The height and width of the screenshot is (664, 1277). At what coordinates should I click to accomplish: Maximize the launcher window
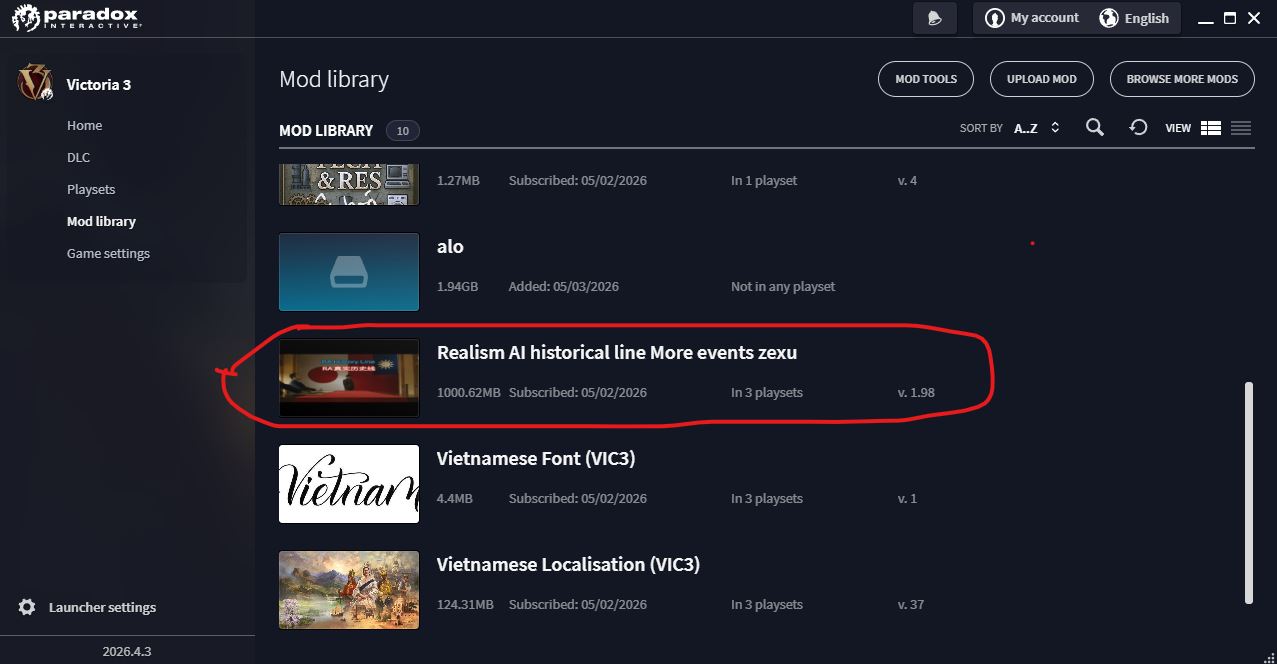coord(1230,18)
